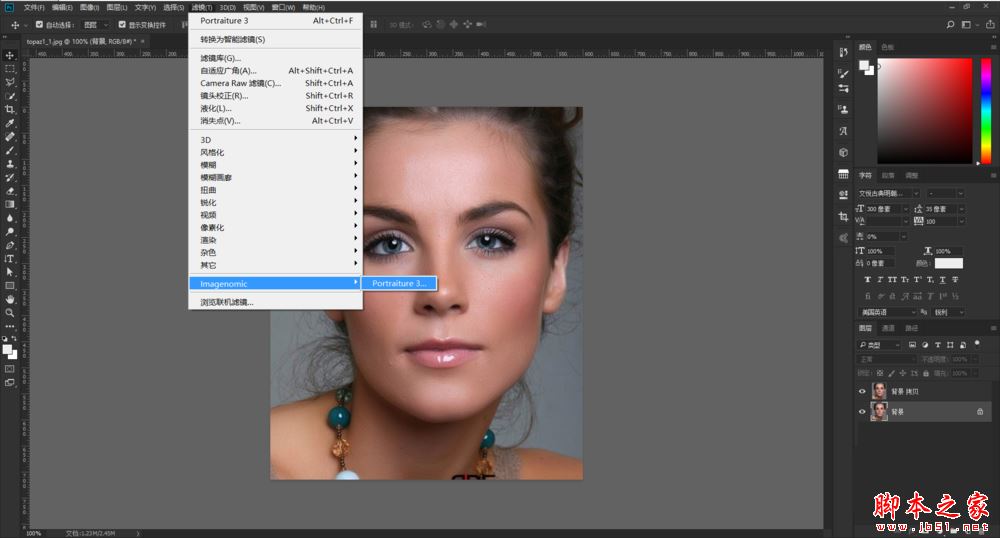Screen dimensions: 1000x538
Task: Select the Spot Healing Brush tool
Action: (10, 136)
